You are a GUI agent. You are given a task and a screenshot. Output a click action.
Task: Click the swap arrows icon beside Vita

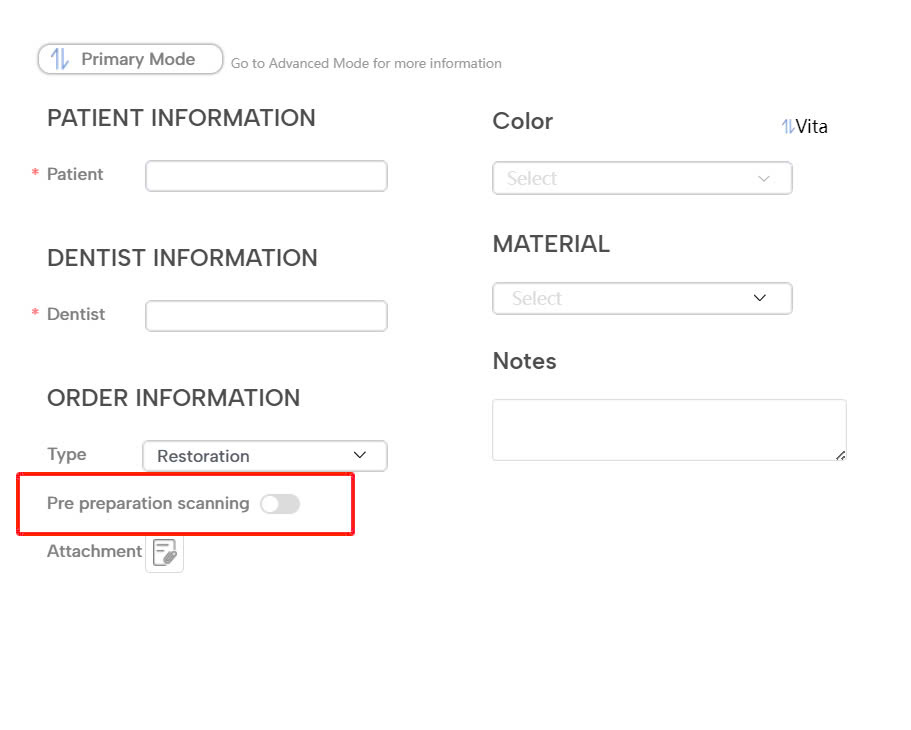(788, 127)
